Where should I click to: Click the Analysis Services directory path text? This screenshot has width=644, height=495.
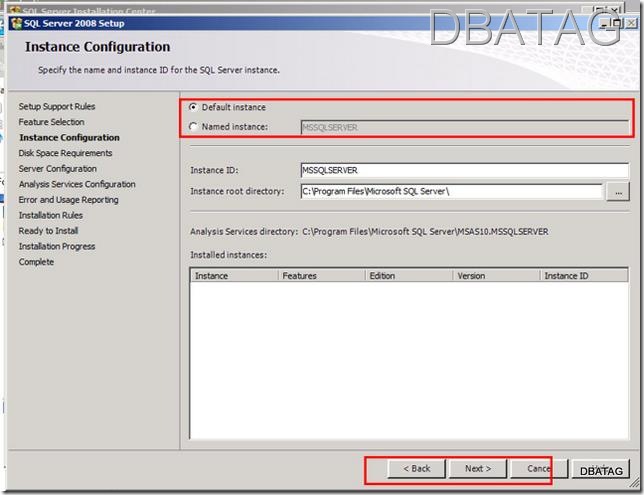click(x=425, y=232)
